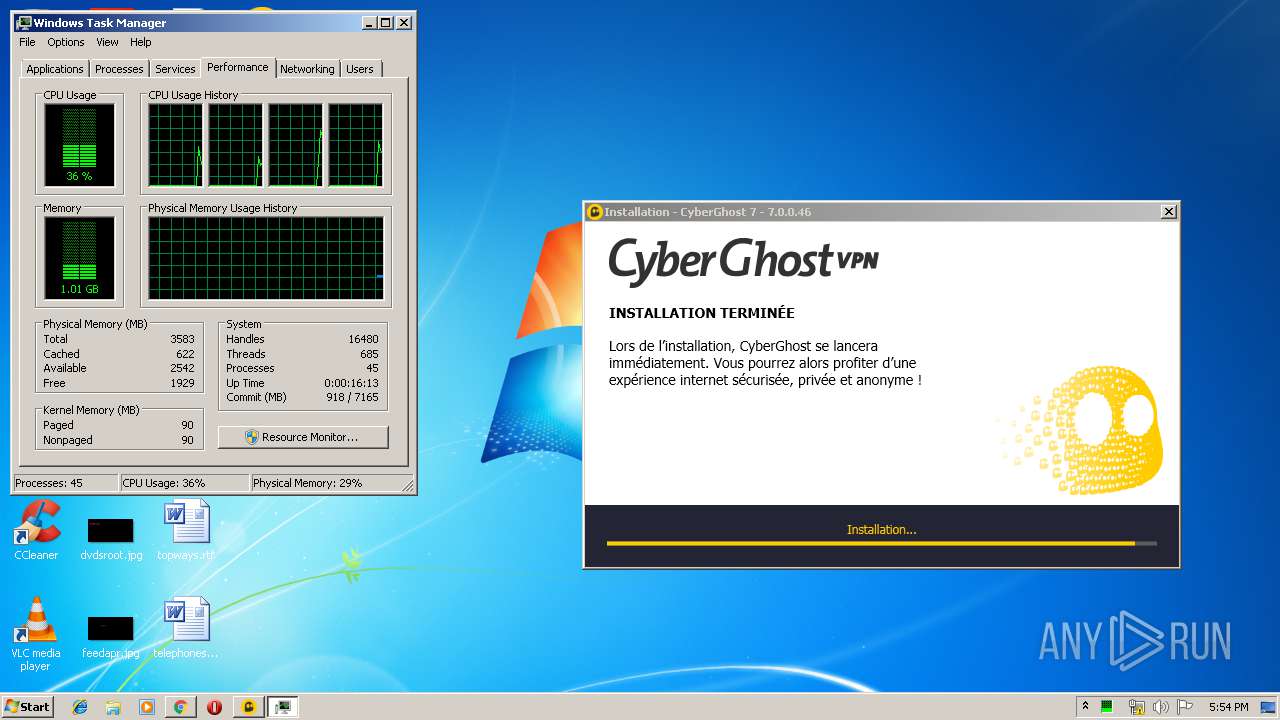Select the Performance tab

coord(238,67)
